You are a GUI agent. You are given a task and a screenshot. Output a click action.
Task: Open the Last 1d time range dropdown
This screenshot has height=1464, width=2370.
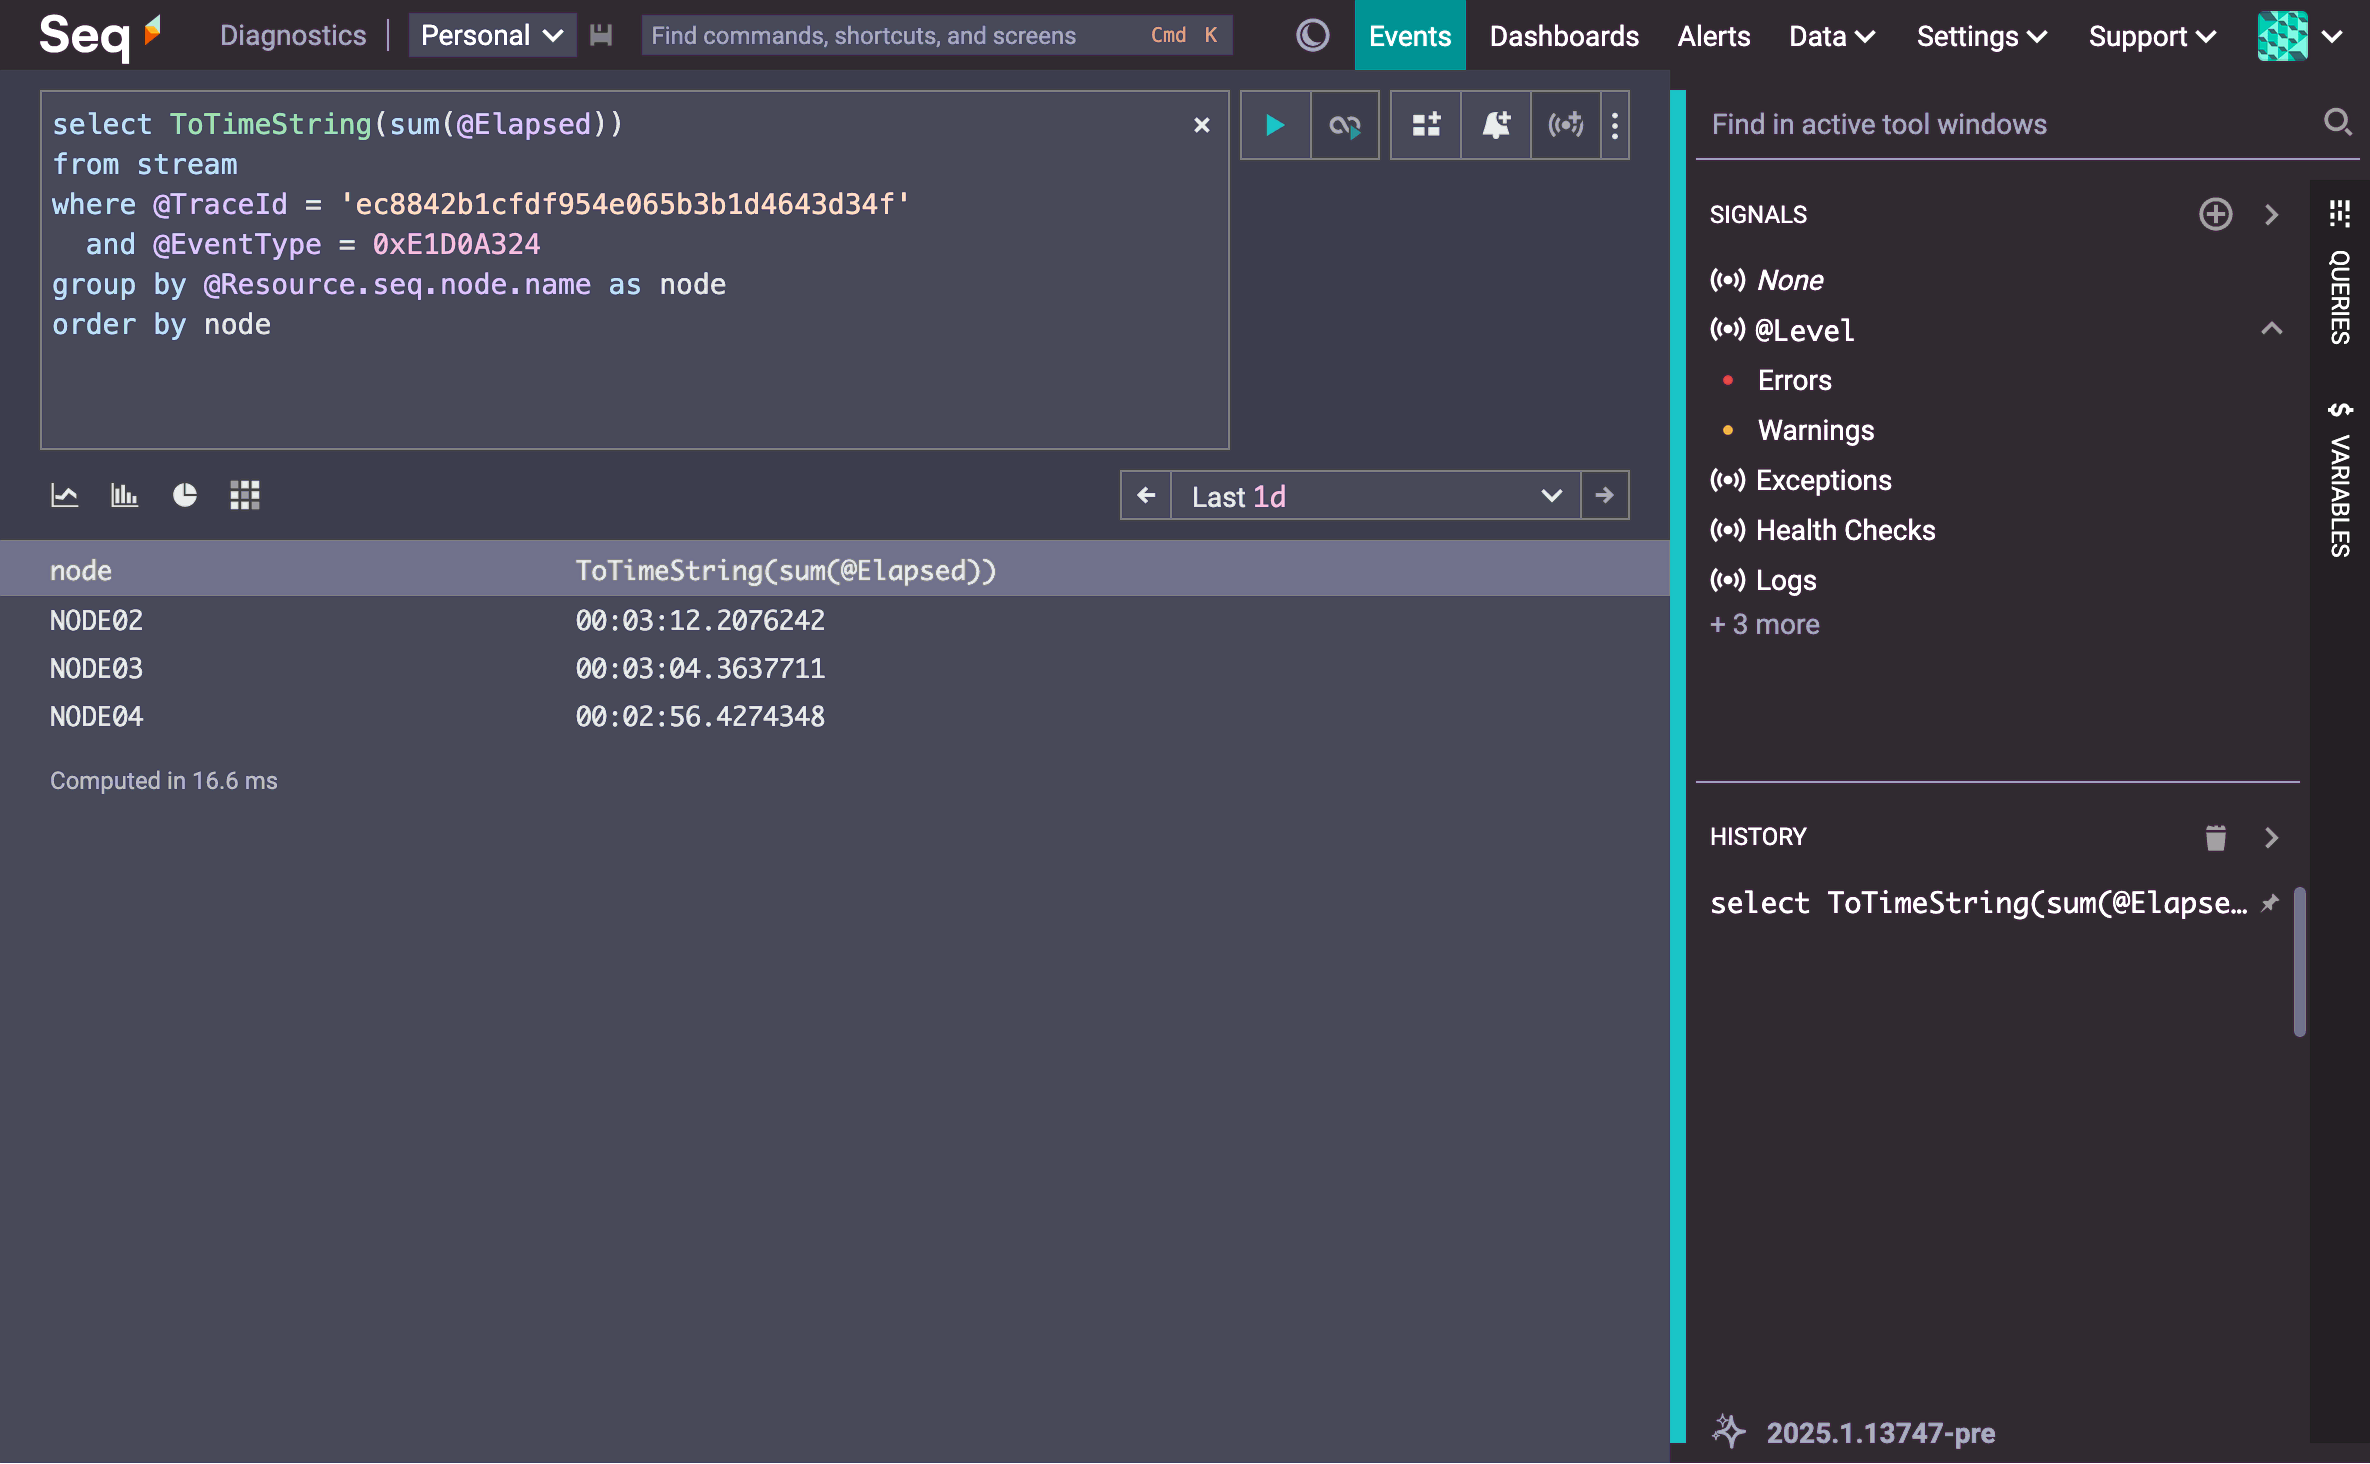pos(1375,495)
